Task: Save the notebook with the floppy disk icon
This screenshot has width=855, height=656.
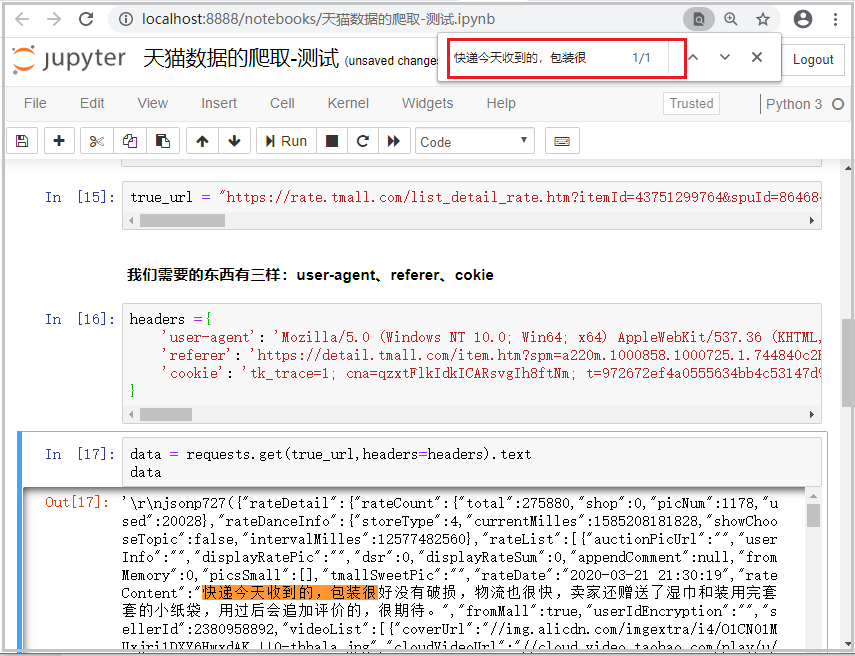Action: 22,141
